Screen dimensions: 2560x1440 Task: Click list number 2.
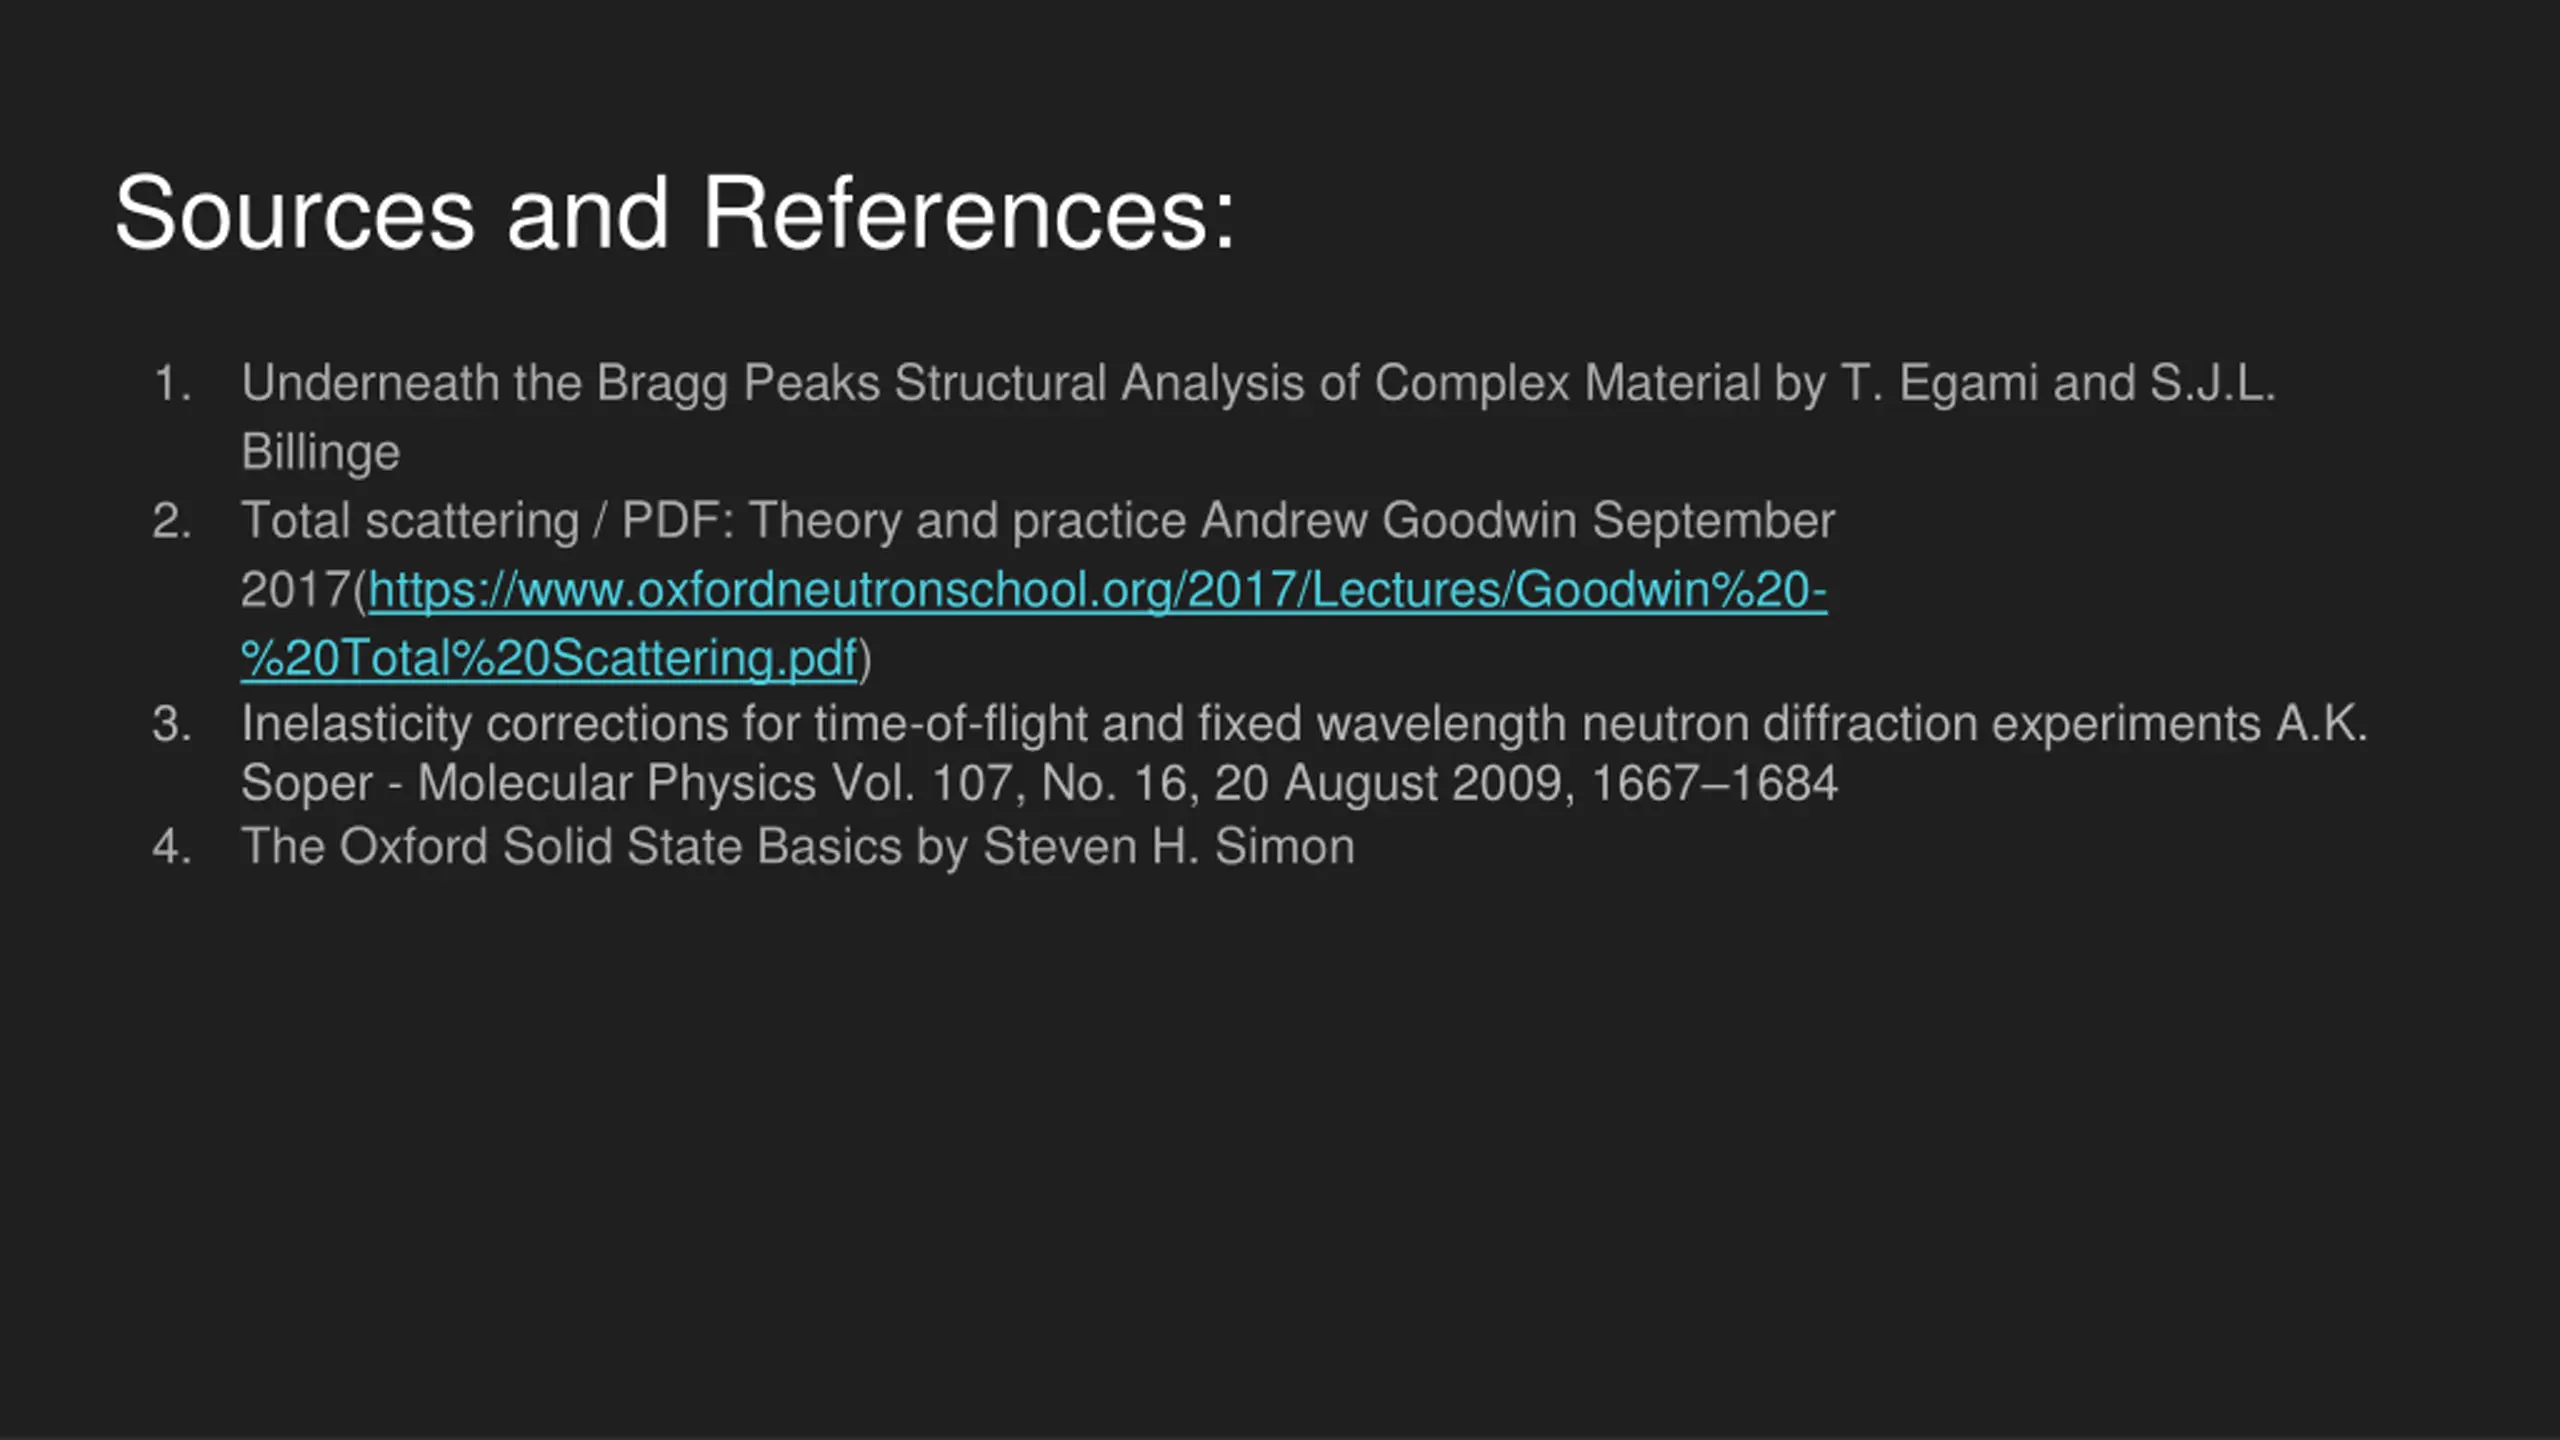click(172, 521)
